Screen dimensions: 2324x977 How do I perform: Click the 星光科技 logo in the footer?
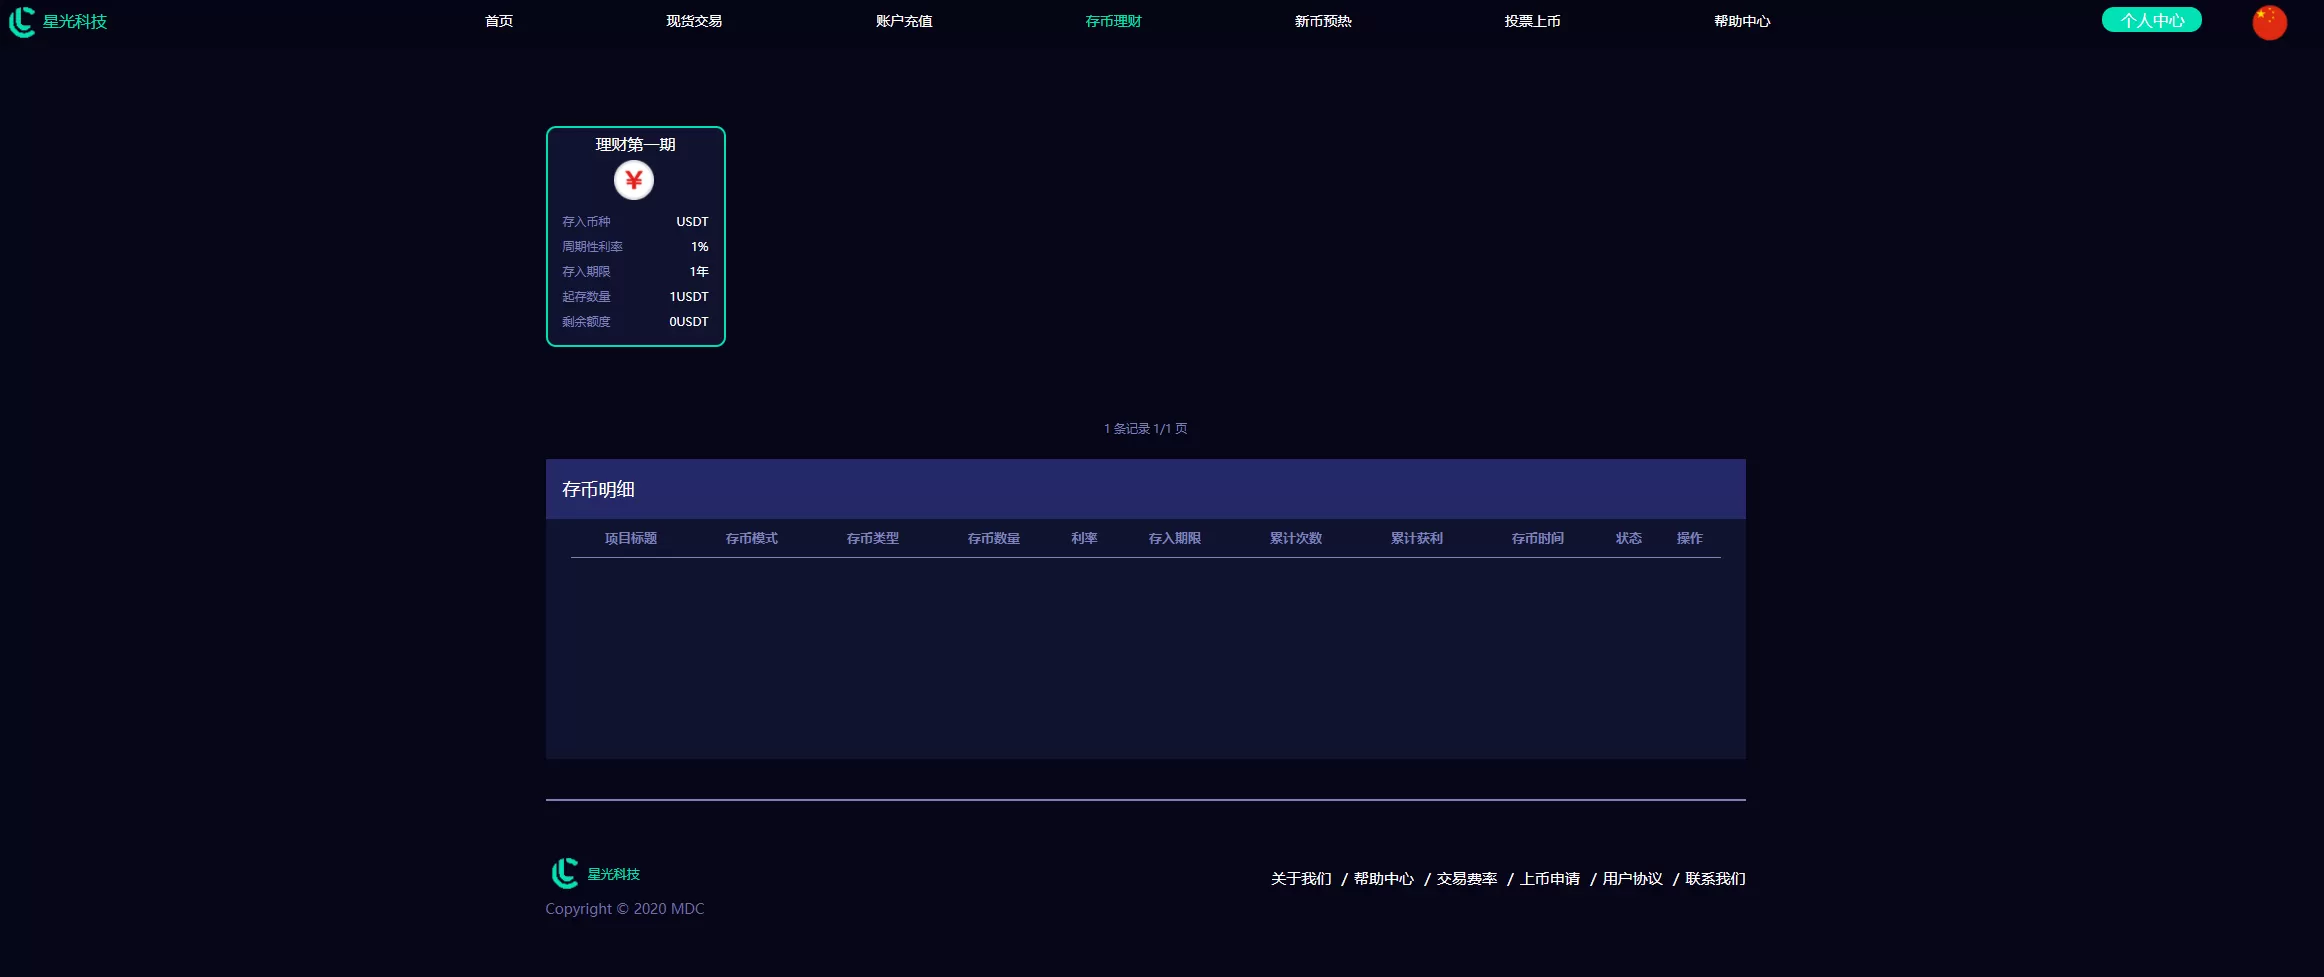[596, 873]
